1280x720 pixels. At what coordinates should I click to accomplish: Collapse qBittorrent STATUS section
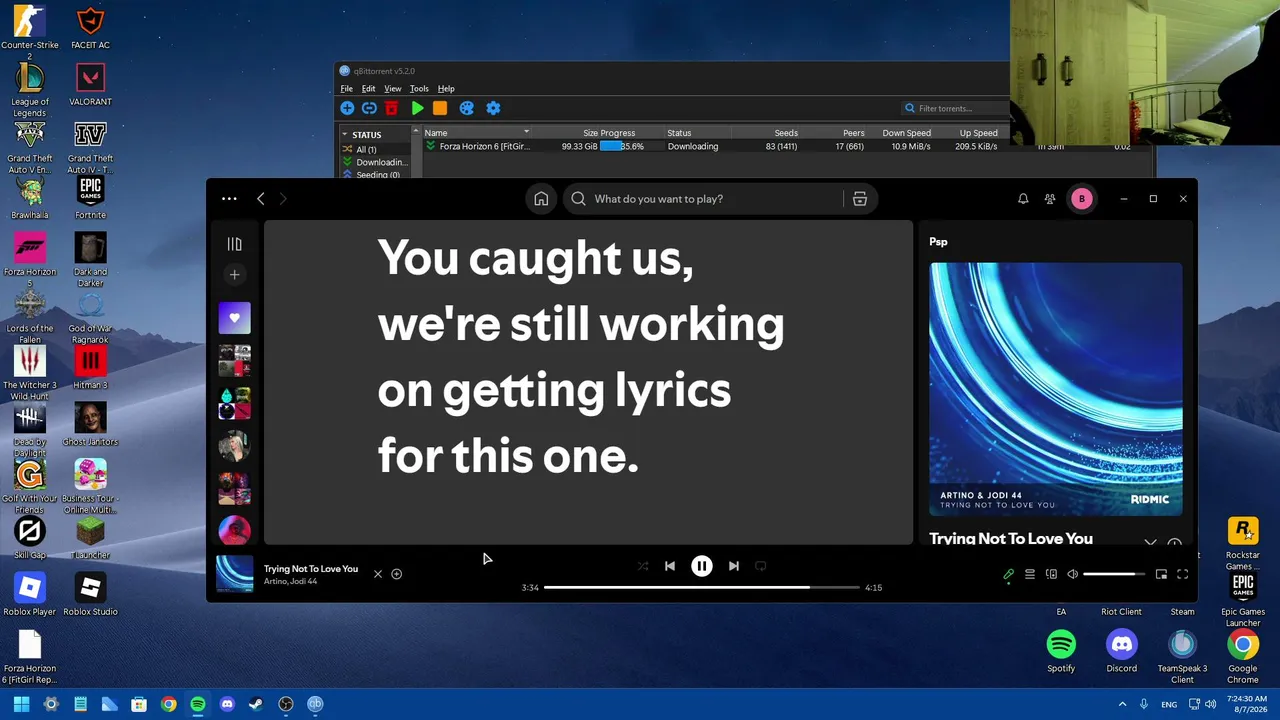(345, 134)
